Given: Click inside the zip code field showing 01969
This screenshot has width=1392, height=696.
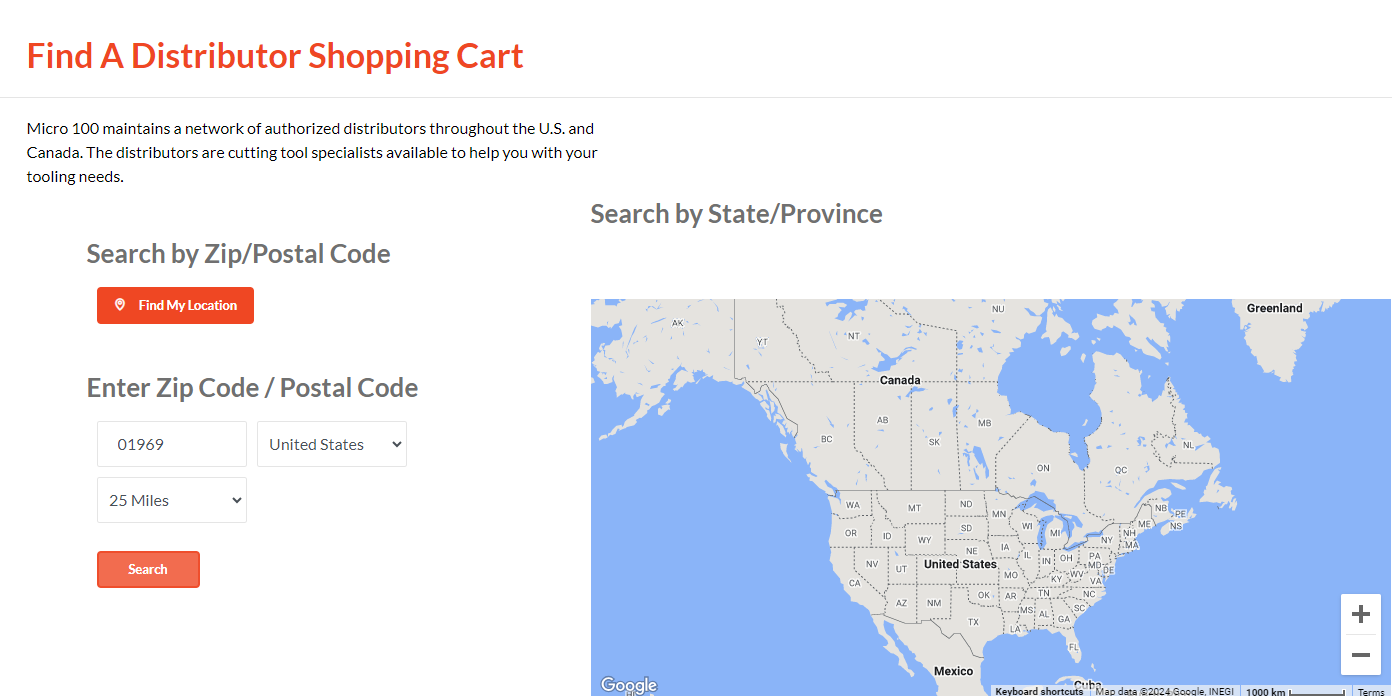Looking at the screenshot, I should click(171, 443).
